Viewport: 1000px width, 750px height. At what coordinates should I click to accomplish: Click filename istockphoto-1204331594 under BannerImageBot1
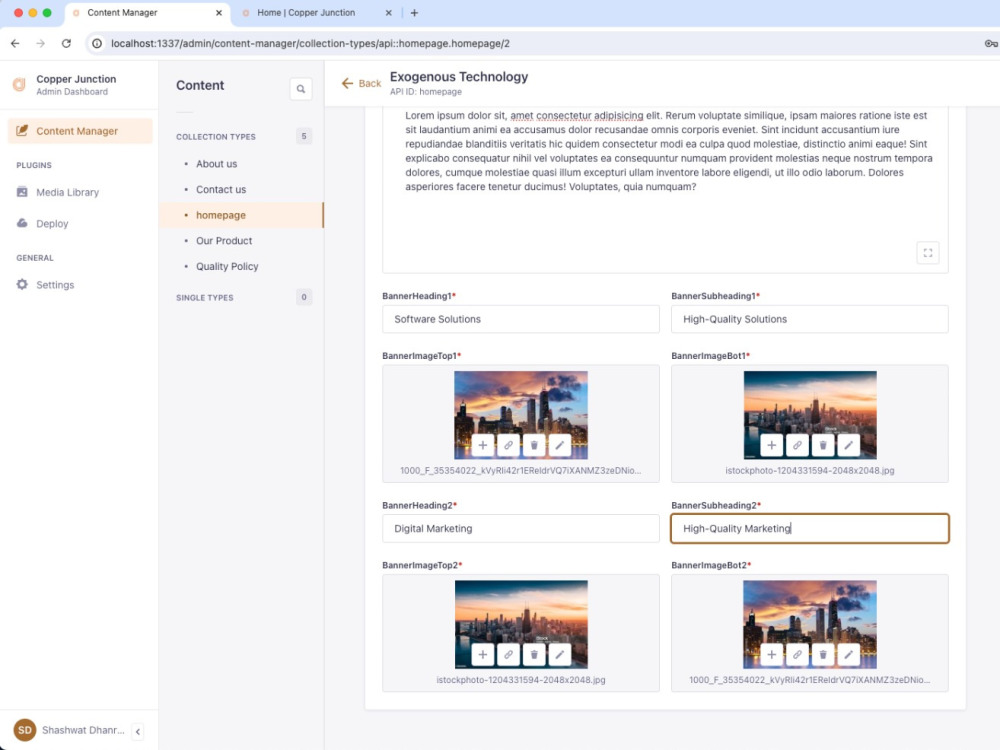coord(809,471)
